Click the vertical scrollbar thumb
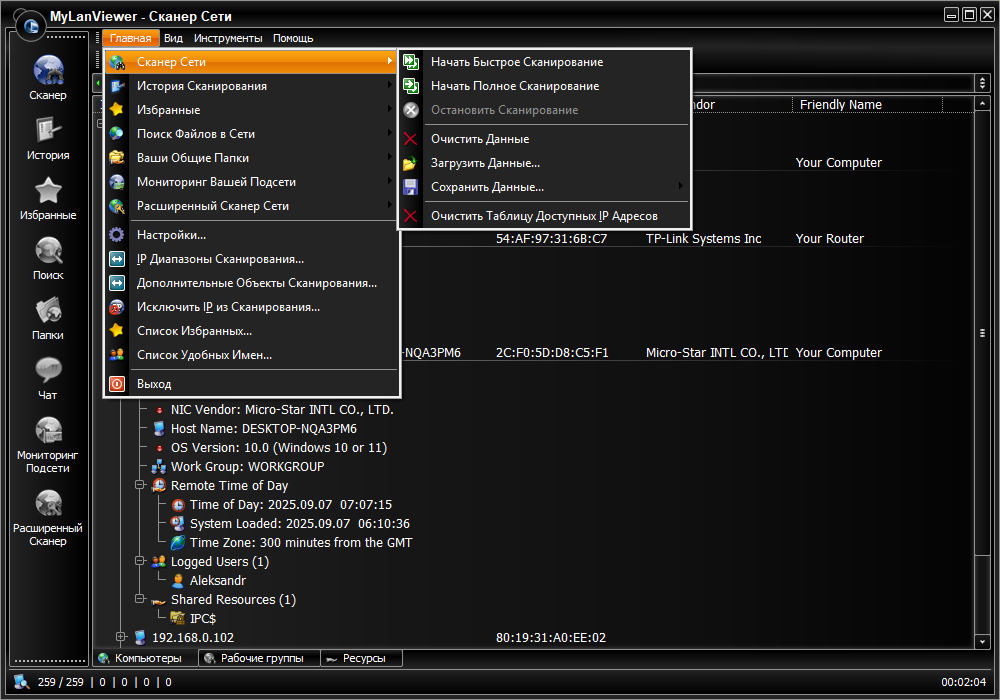This screenshot has height=700, width=1000. coord(982,333)
